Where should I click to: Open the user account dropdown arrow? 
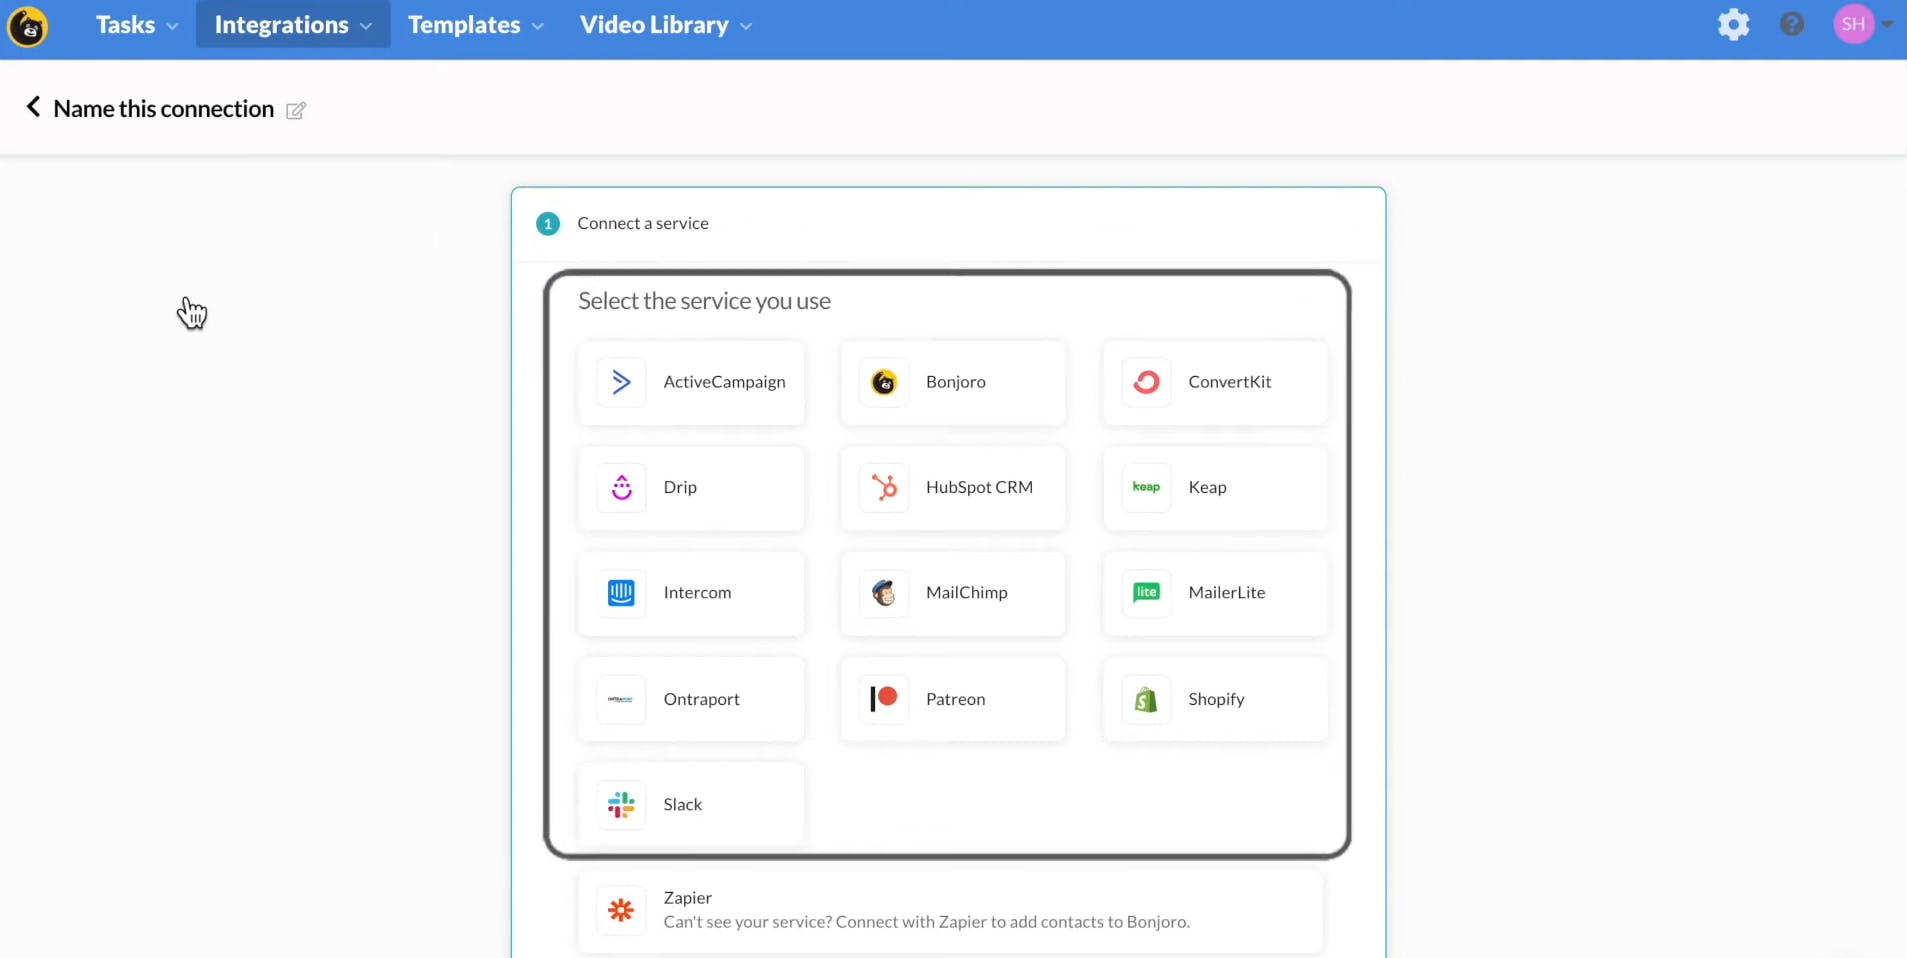[x=1887, y=25]
